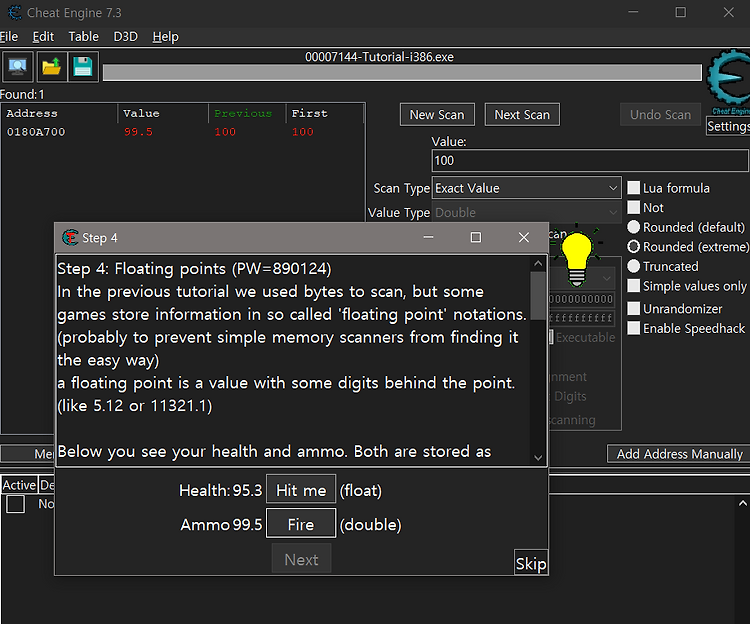
Task: Click the scan progress bar
Action: (x=402, y=73)
